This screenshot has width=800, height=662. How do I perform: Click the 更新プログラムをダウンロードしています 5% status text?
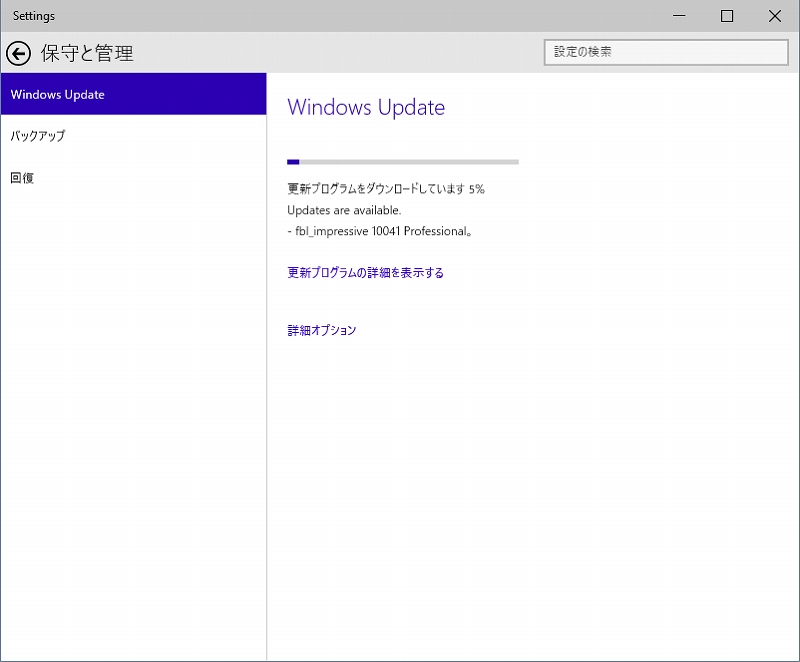386,189
